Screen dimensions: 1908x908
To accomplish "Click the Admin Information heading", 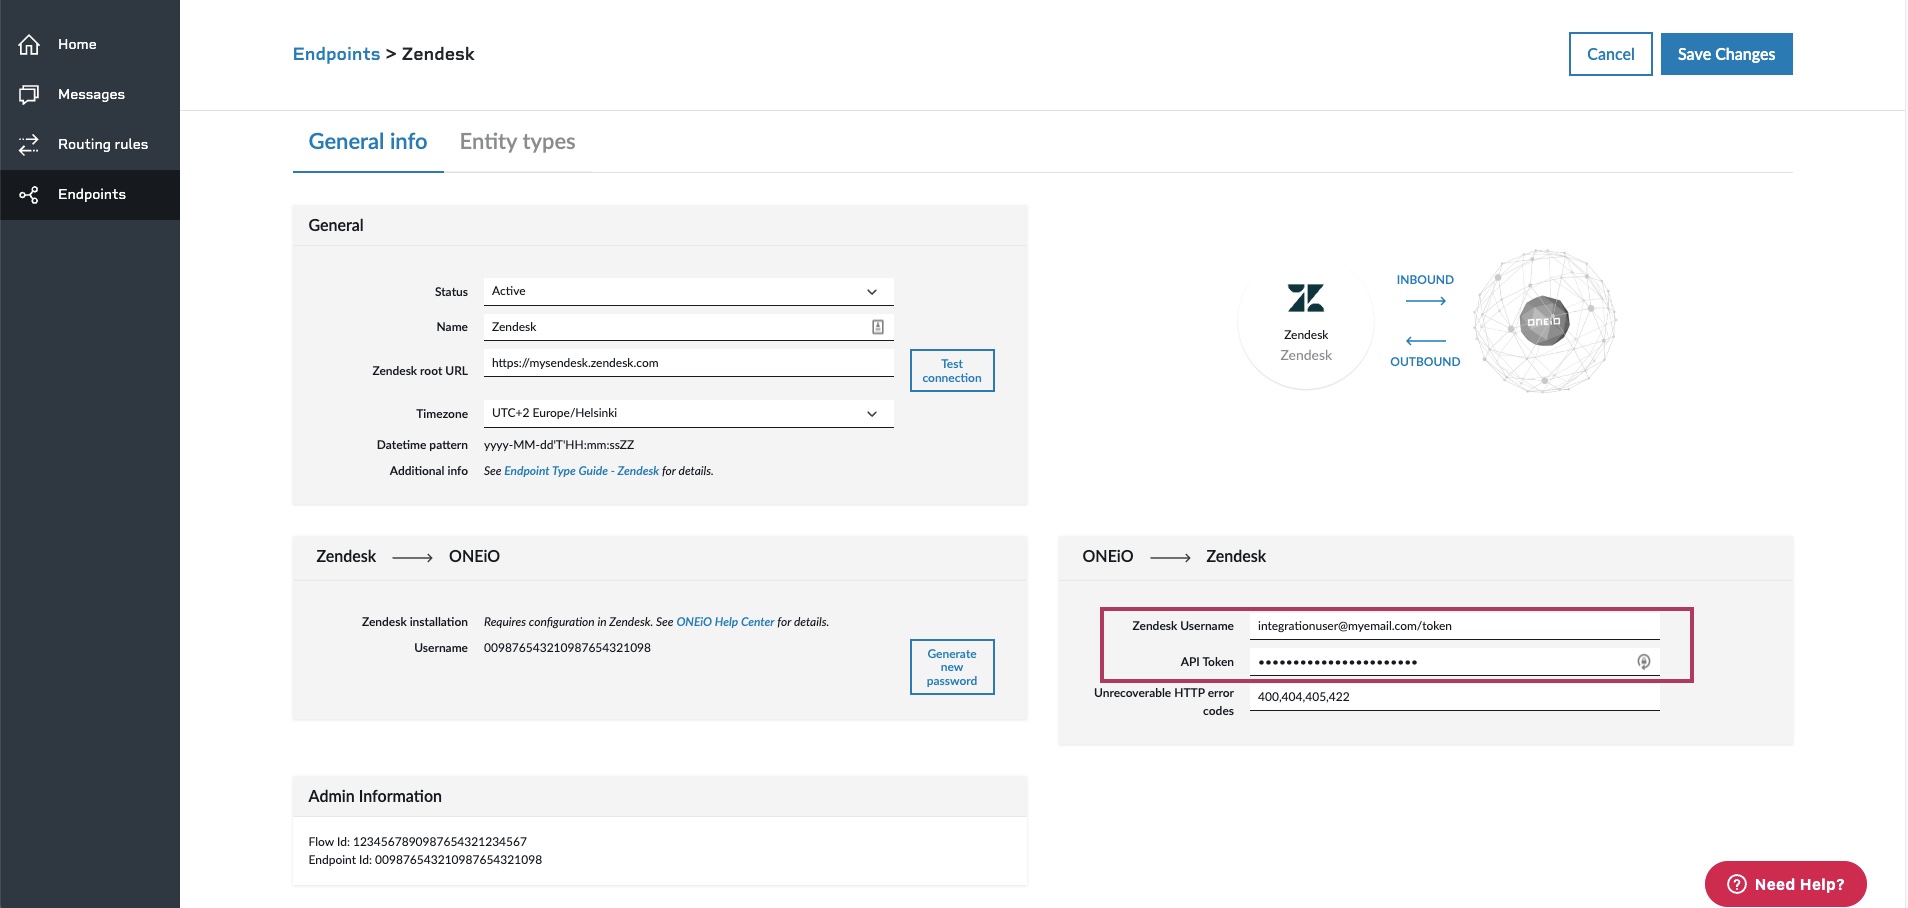I will (x=375, y=796).
